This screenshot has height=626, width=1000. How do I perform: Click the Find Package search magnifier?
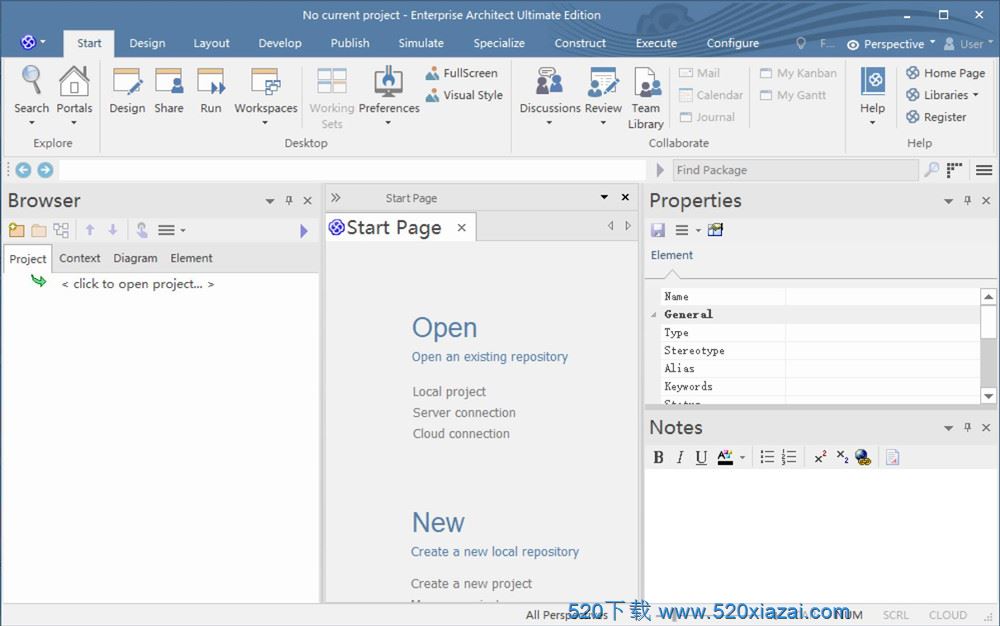tap(932, 170)
